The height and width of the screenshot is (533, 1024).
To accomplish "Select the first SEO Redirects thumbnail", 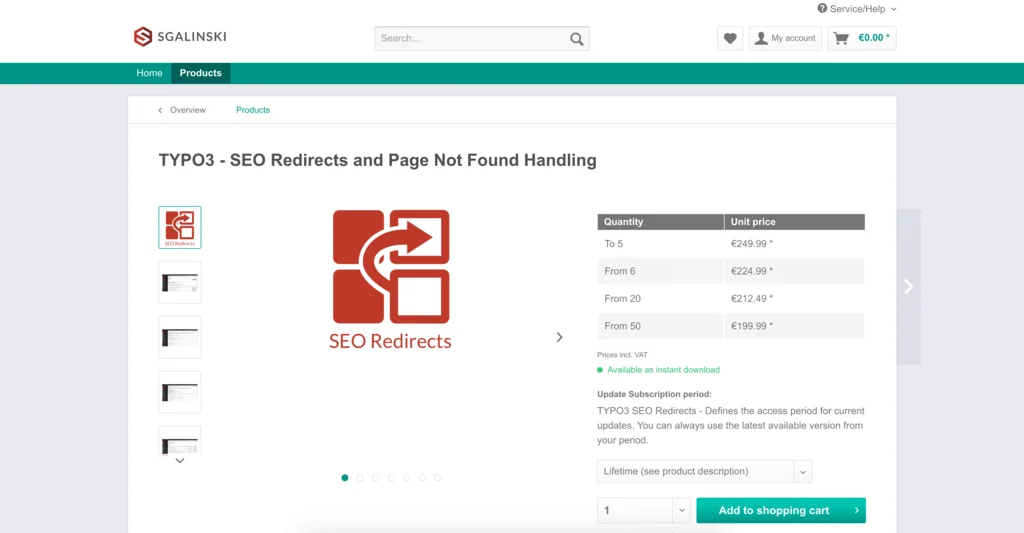I will tap(180, 227).
